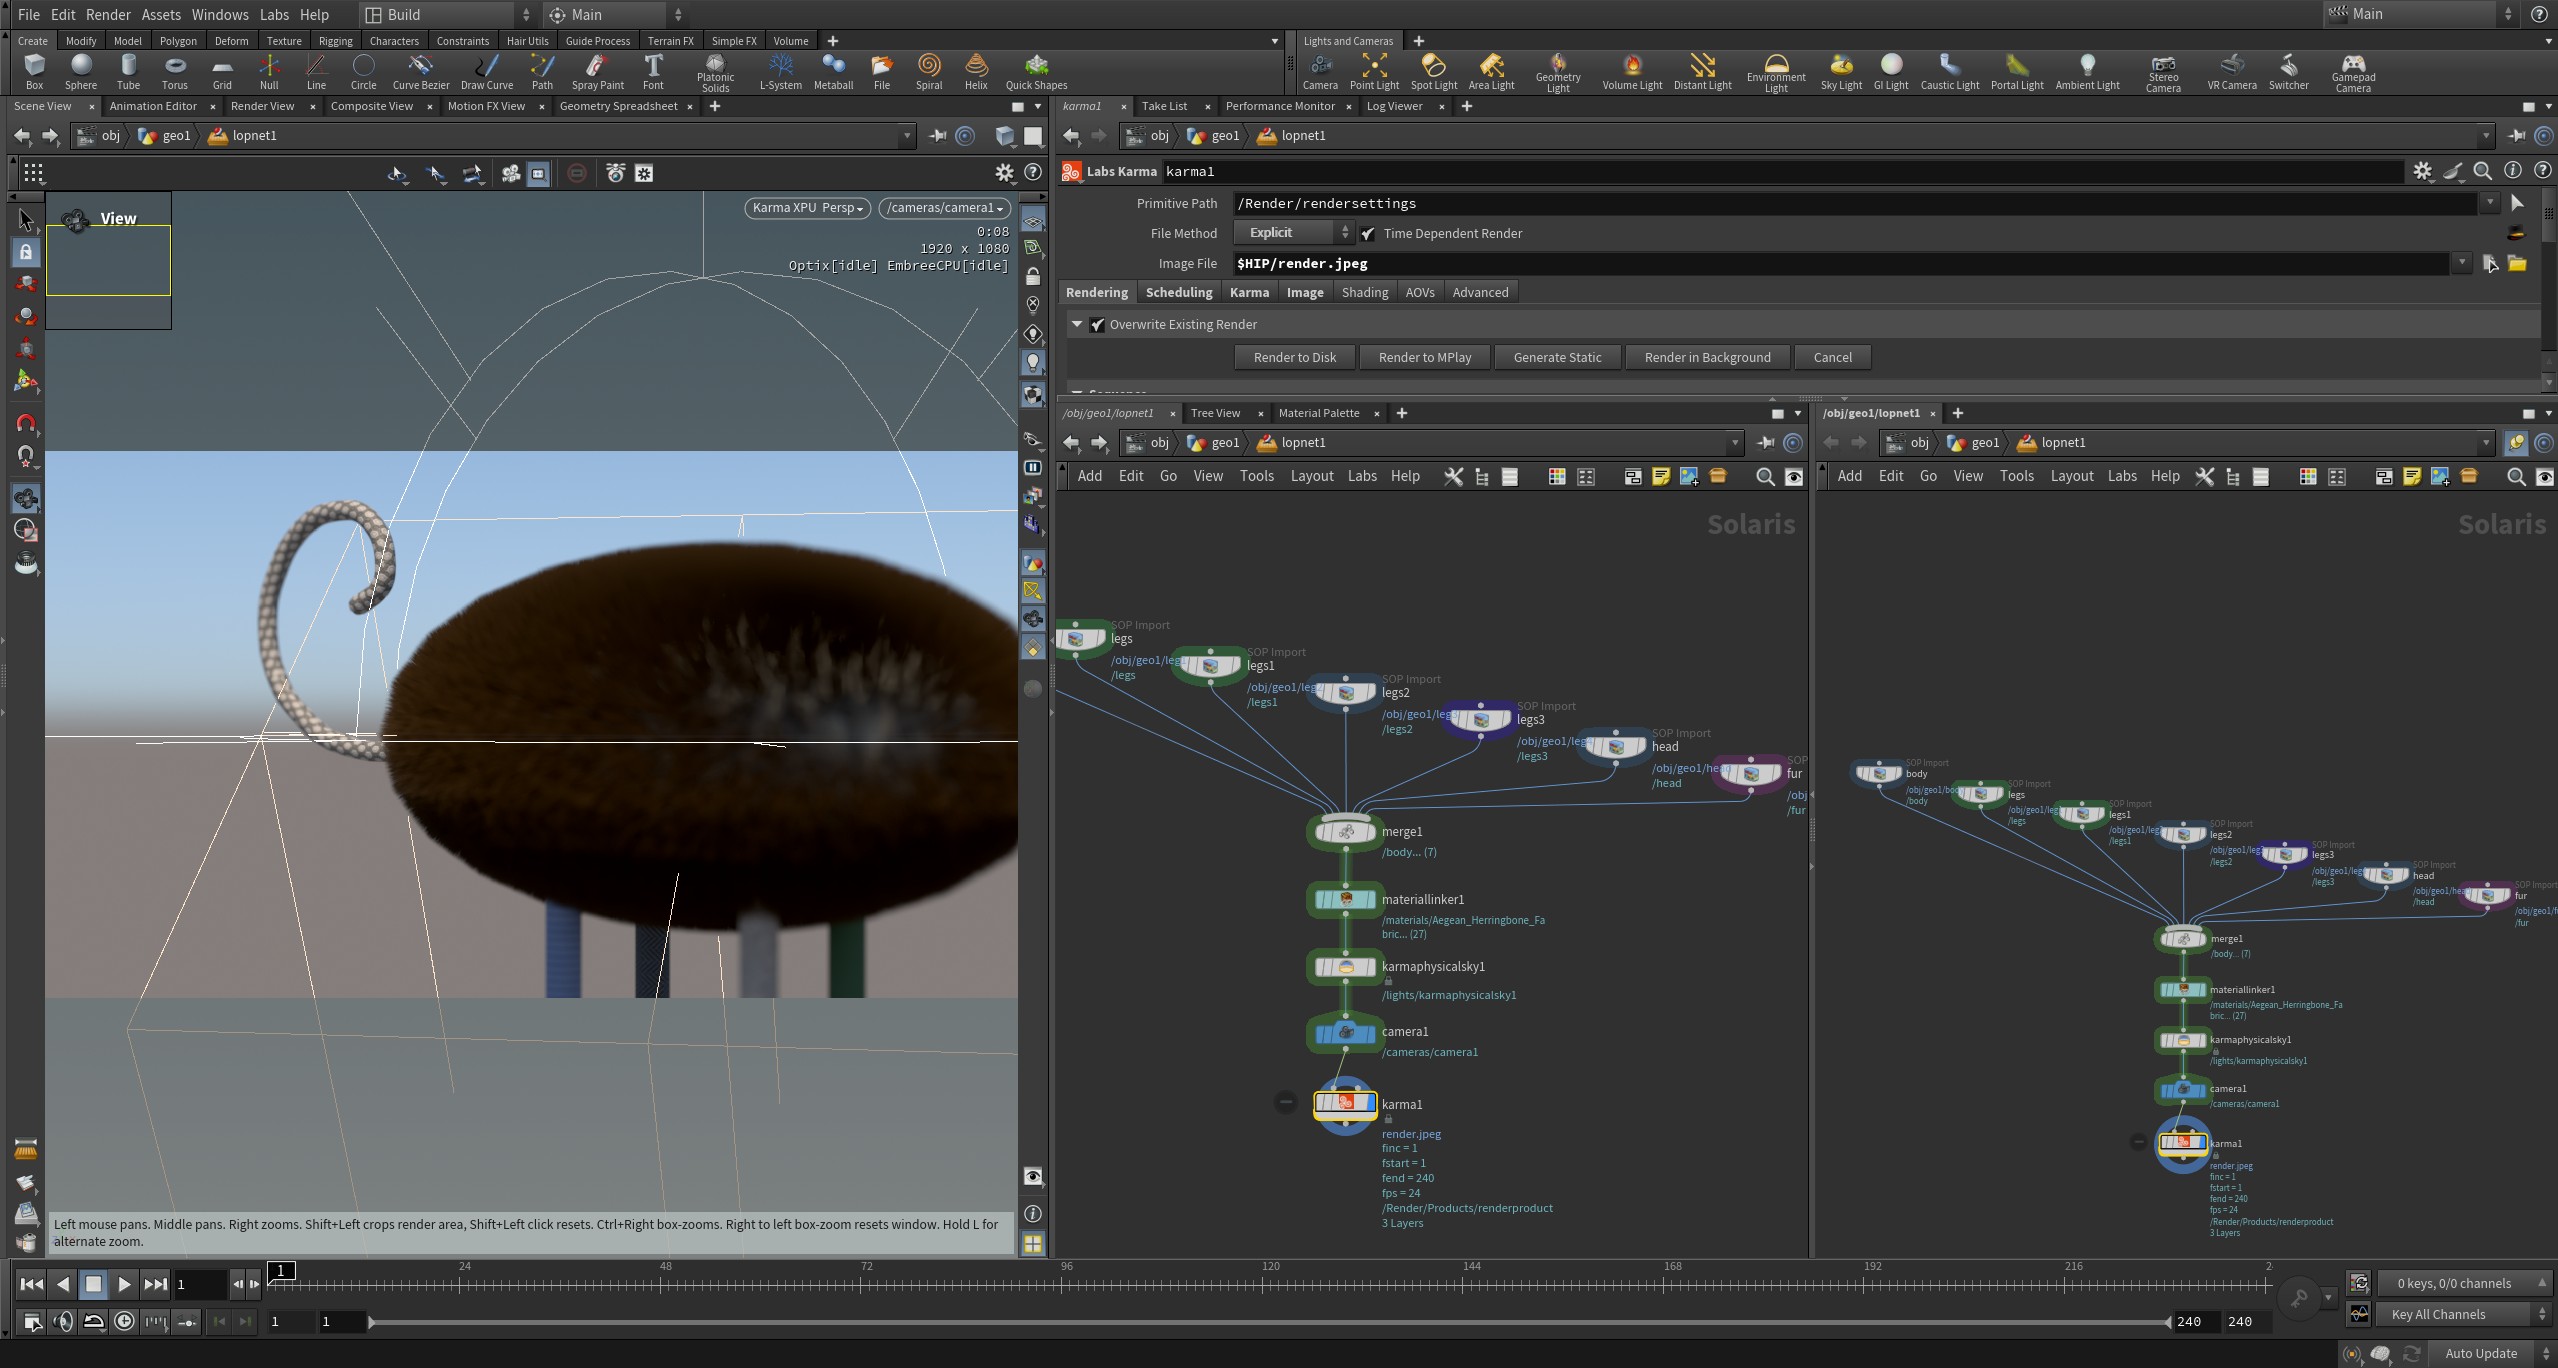This screenshot has height=1368, width=2558.
Task: Open the File menu
Action: point(28,15)
